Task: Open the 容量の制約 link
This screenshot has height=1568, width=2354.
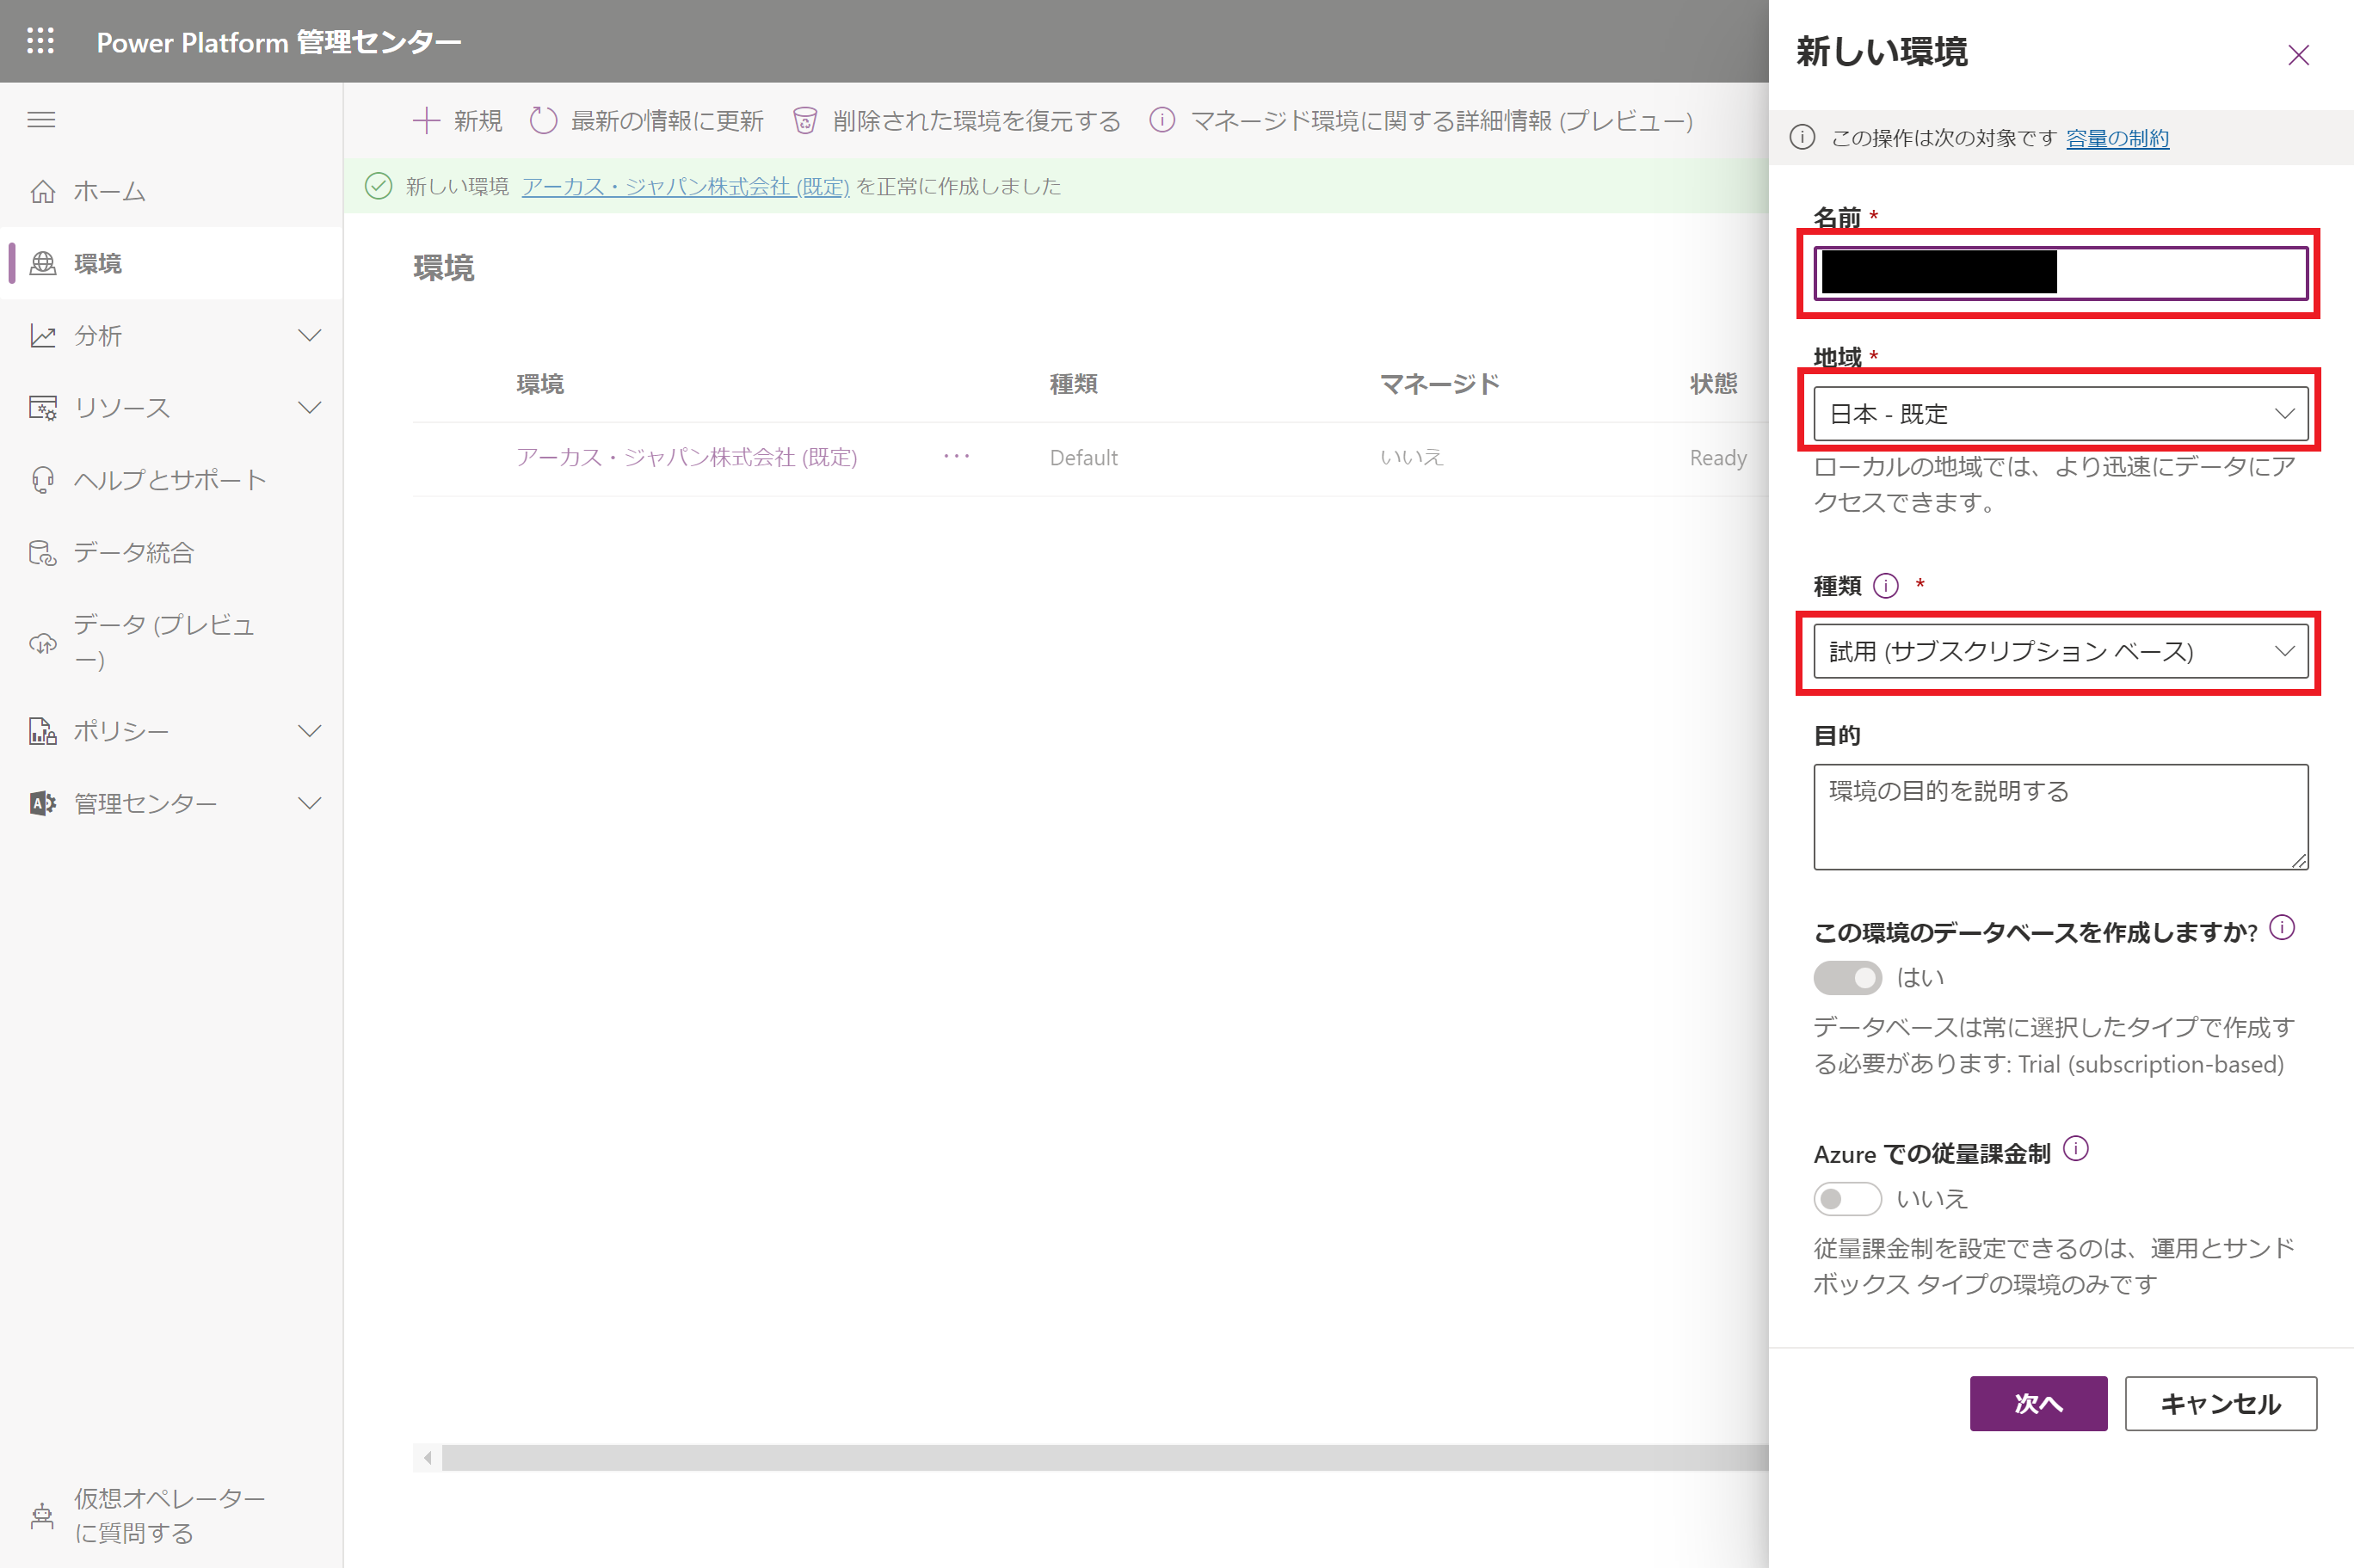Action: 2118,138
